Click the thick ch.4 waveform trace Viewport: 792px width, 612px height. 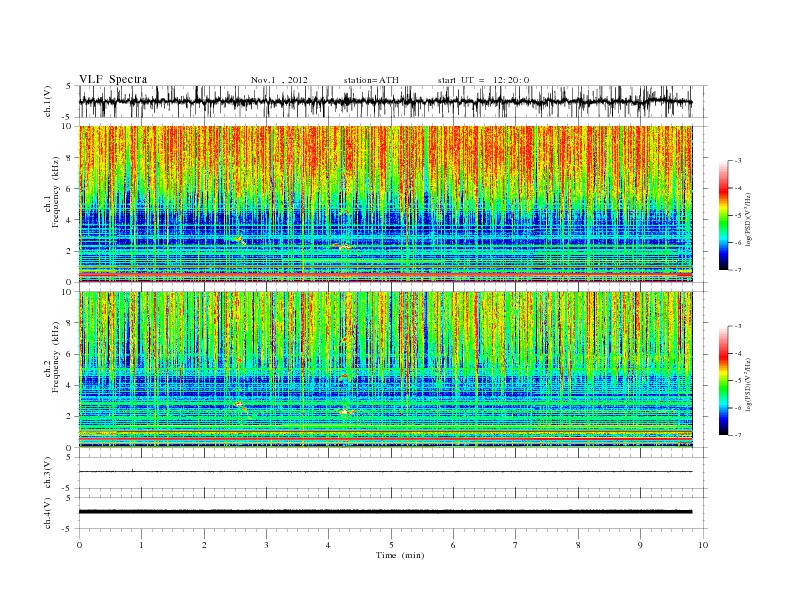click(385, 512)
